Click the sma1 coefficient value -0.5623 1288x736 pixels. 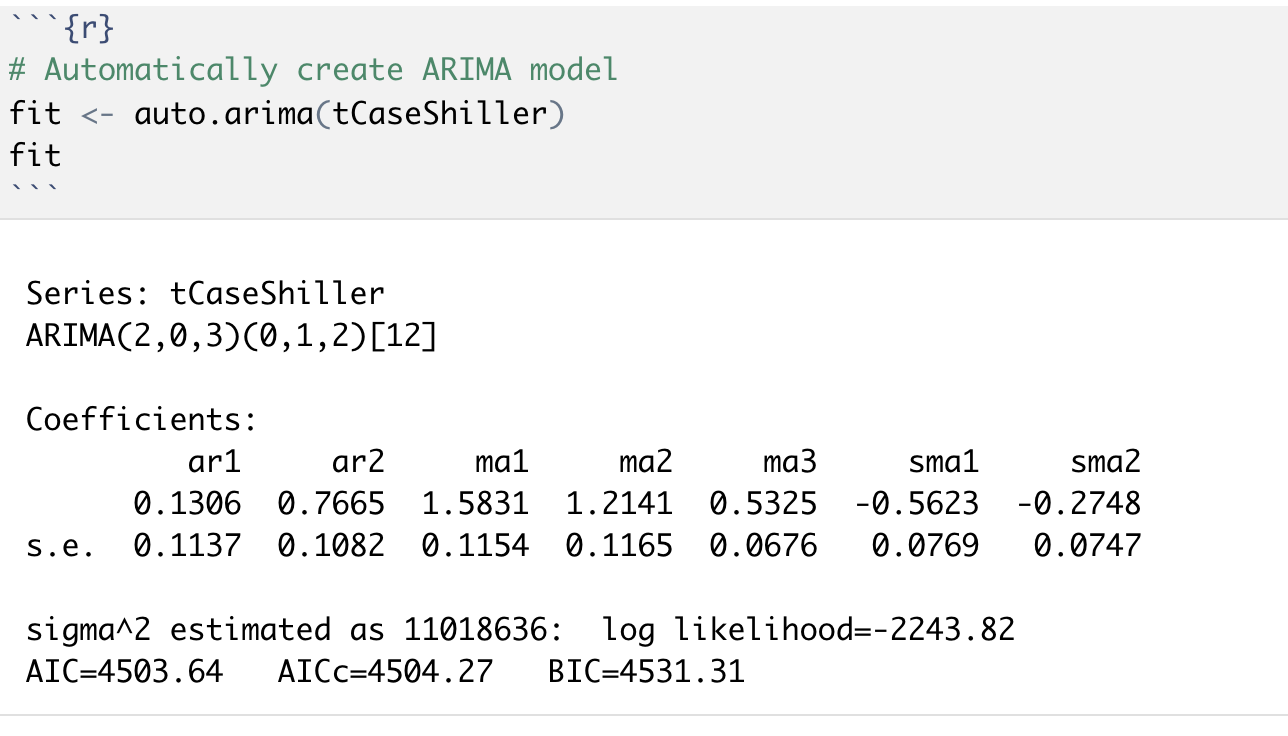pos(915,503)
